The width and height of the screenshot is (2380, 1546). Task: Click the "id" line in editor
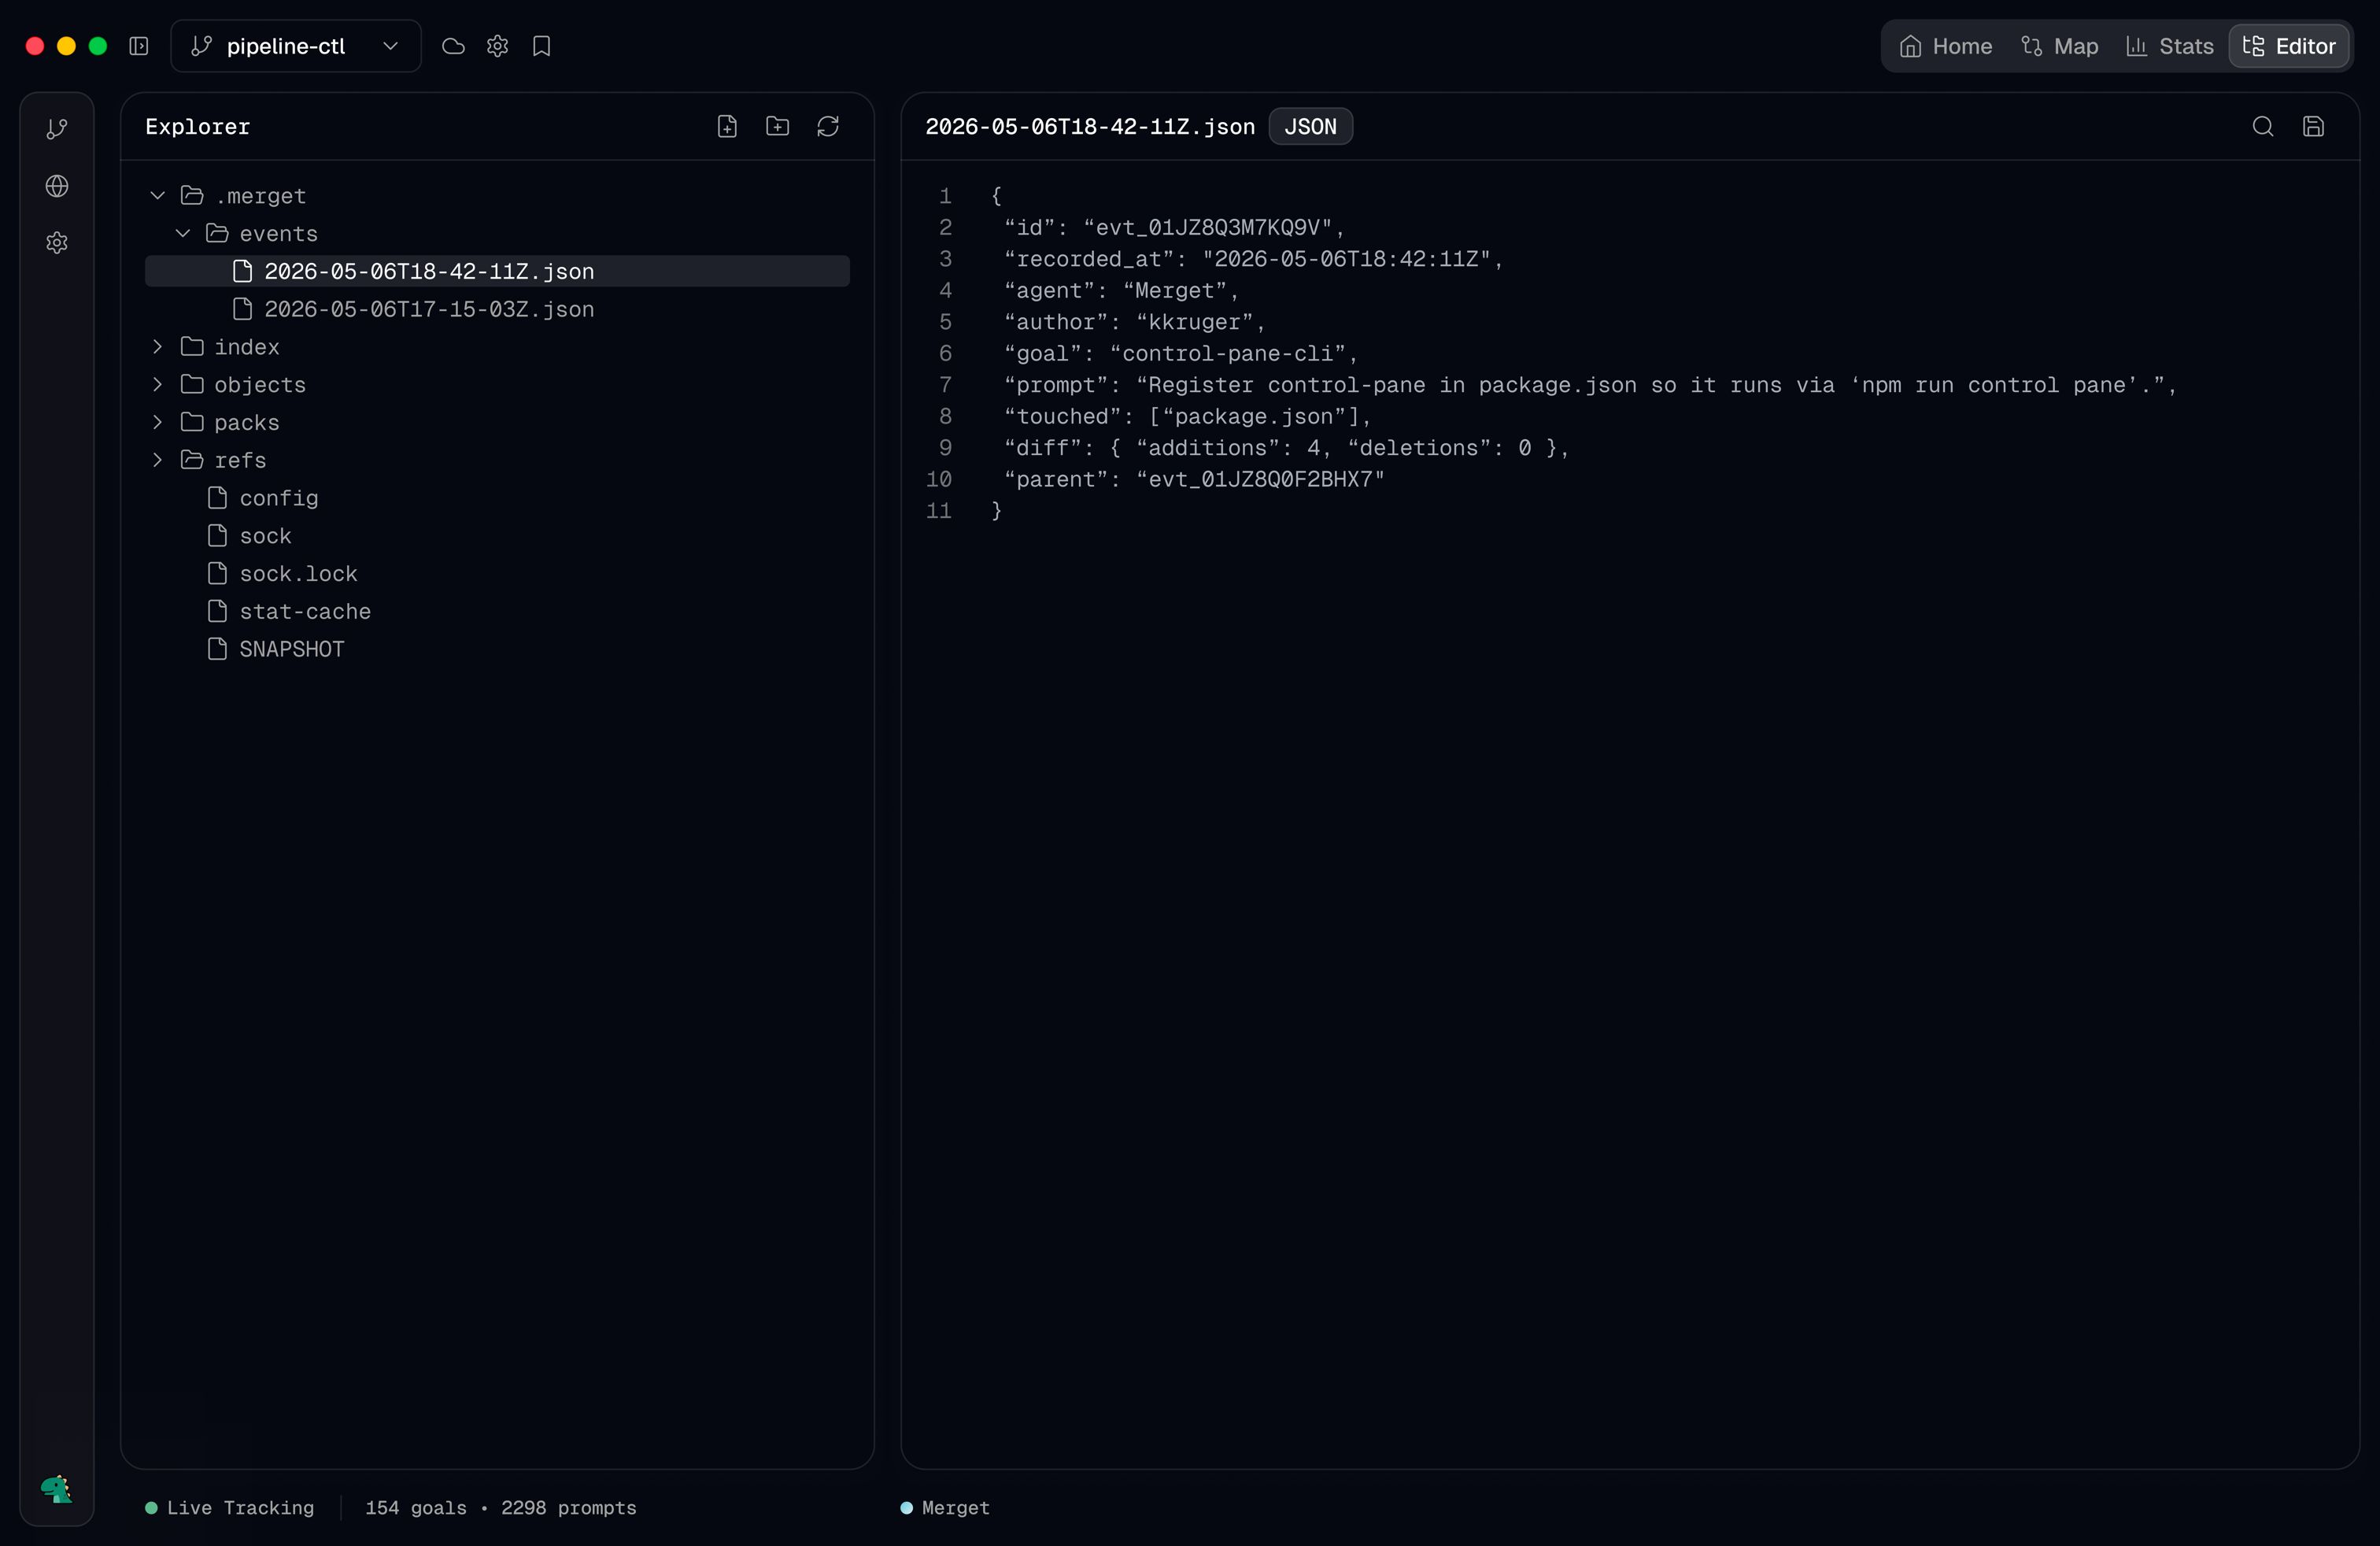click(x=1174, y=227)
